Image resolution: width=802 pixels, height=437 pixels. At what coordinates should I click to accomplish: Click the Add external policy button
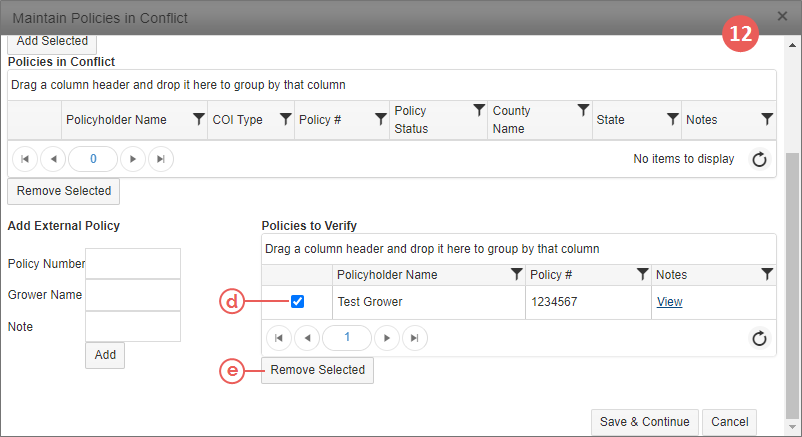click(x=105, y=355)
